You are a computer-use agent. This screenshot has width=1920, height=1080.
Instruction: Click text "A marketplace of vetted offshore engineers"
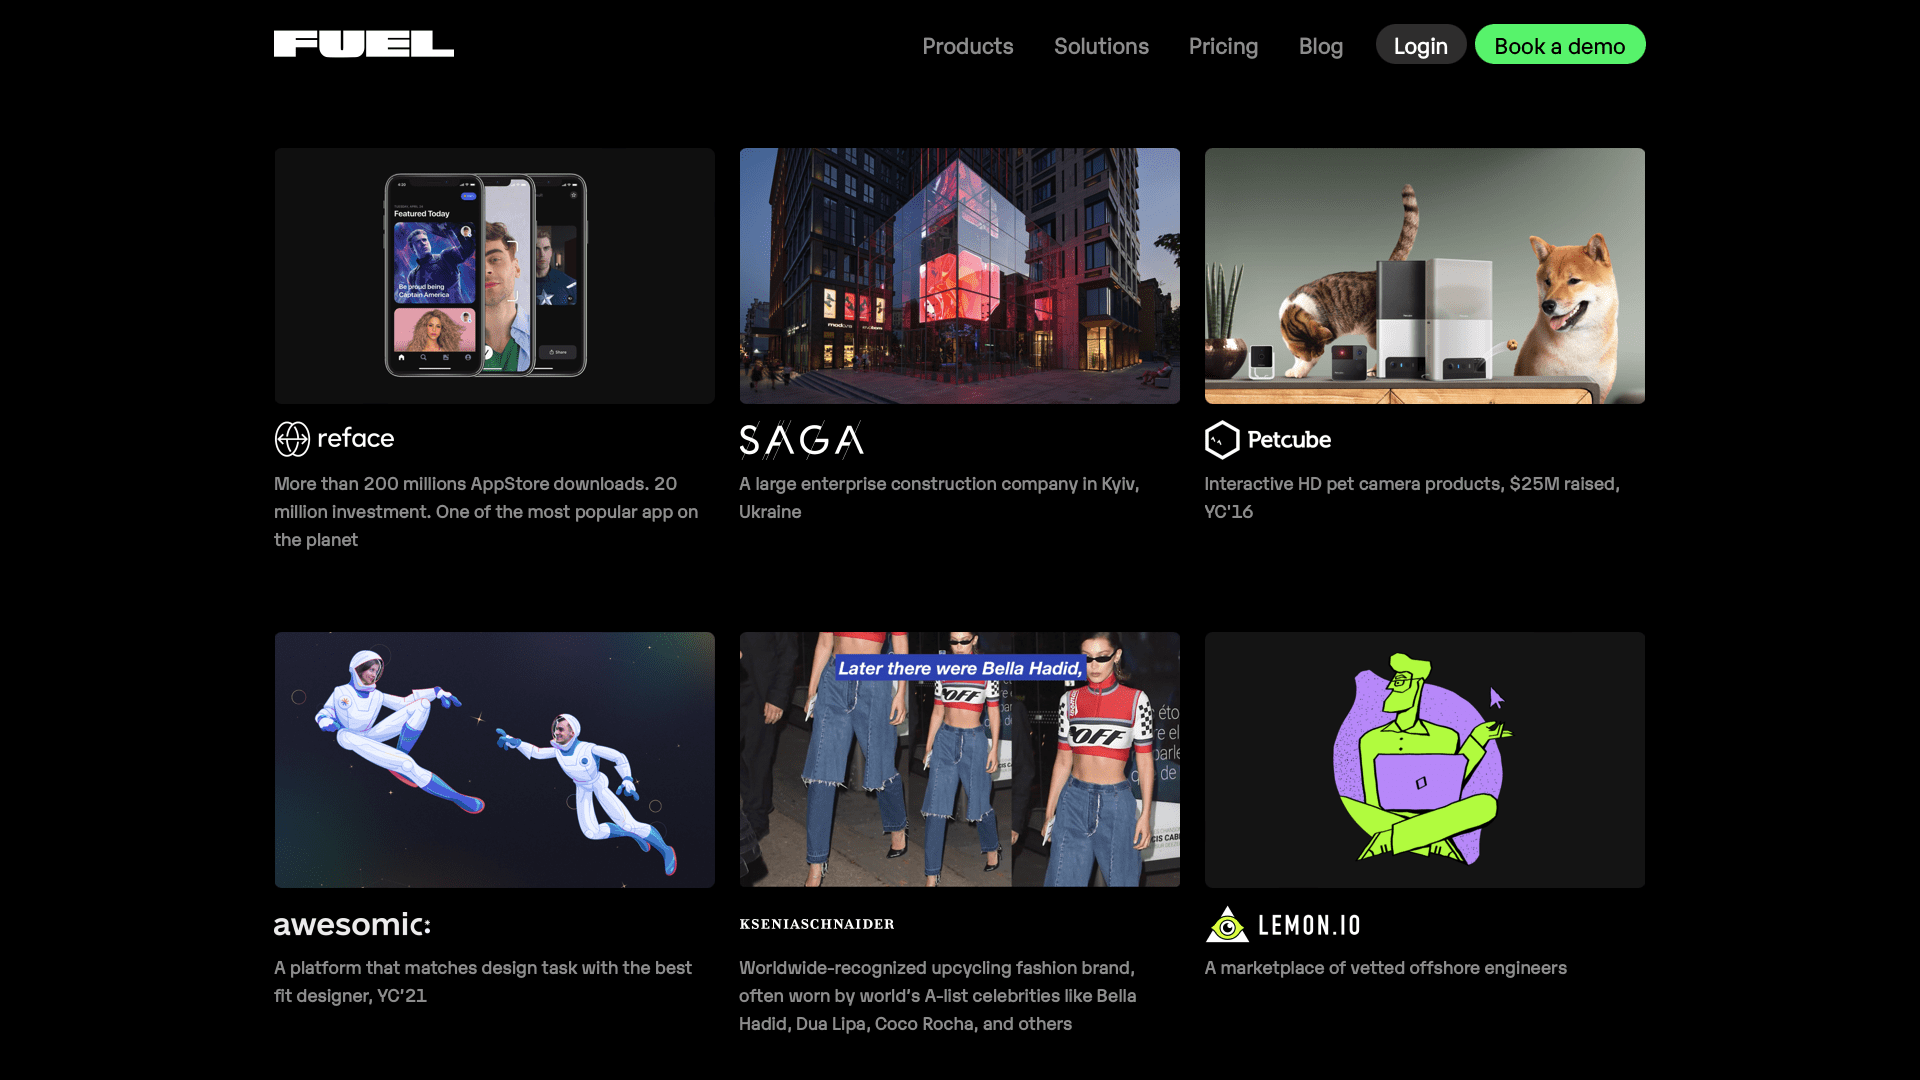(x=1385, y=968)
